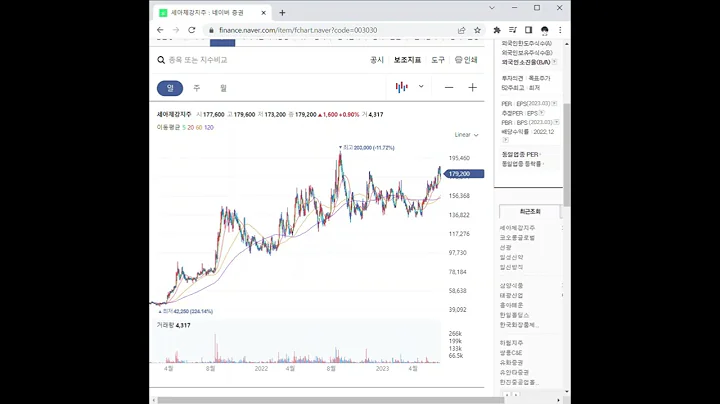Reload the page
The image size is (720, 404).
192,30
